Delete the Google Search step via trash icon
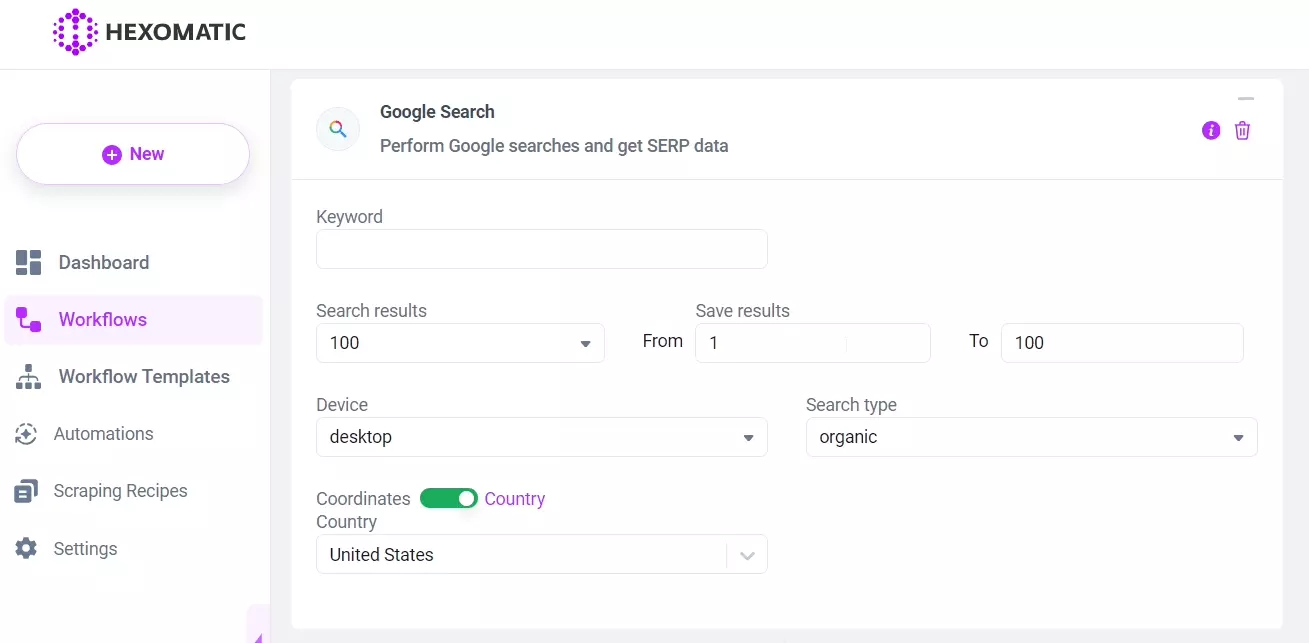Image resolution: width=1309 pixels, height=643 pixels. 1242,130
